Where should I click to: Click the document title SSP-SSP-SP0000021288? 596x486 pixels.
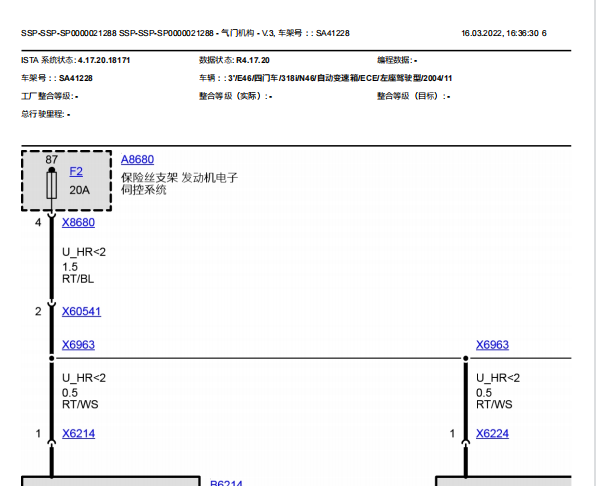[185, 33]
